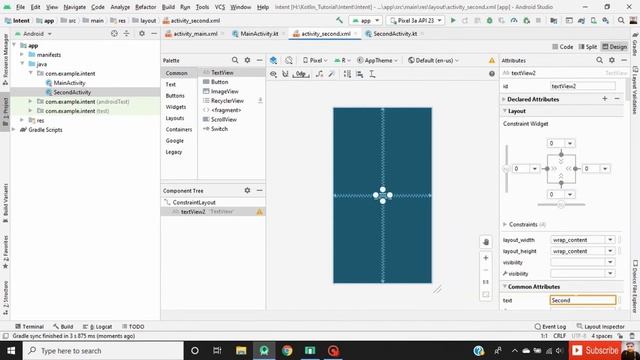Switch to Code view mode
The width and height of the screenshot is (640, 360).
(562, 47)
